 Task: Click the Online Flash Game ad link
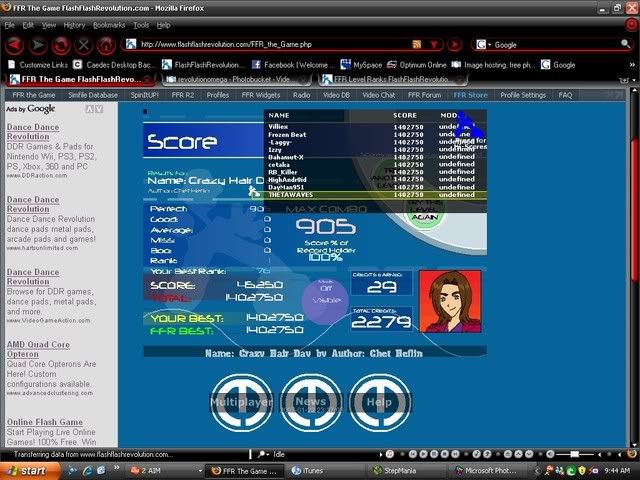pyautogui.click(x=45, y=422)
